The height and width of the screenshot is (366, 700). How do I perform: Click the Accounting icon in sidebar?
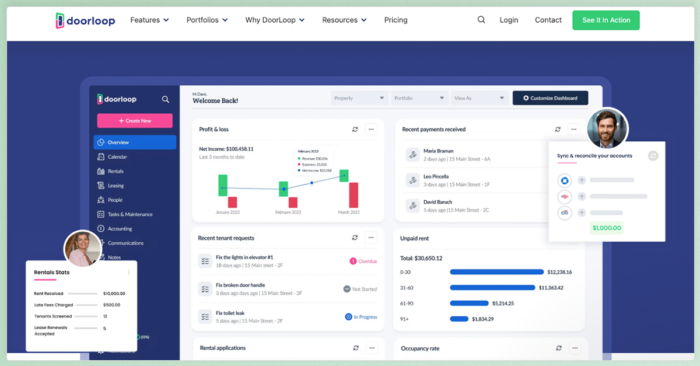pos(101,229)
